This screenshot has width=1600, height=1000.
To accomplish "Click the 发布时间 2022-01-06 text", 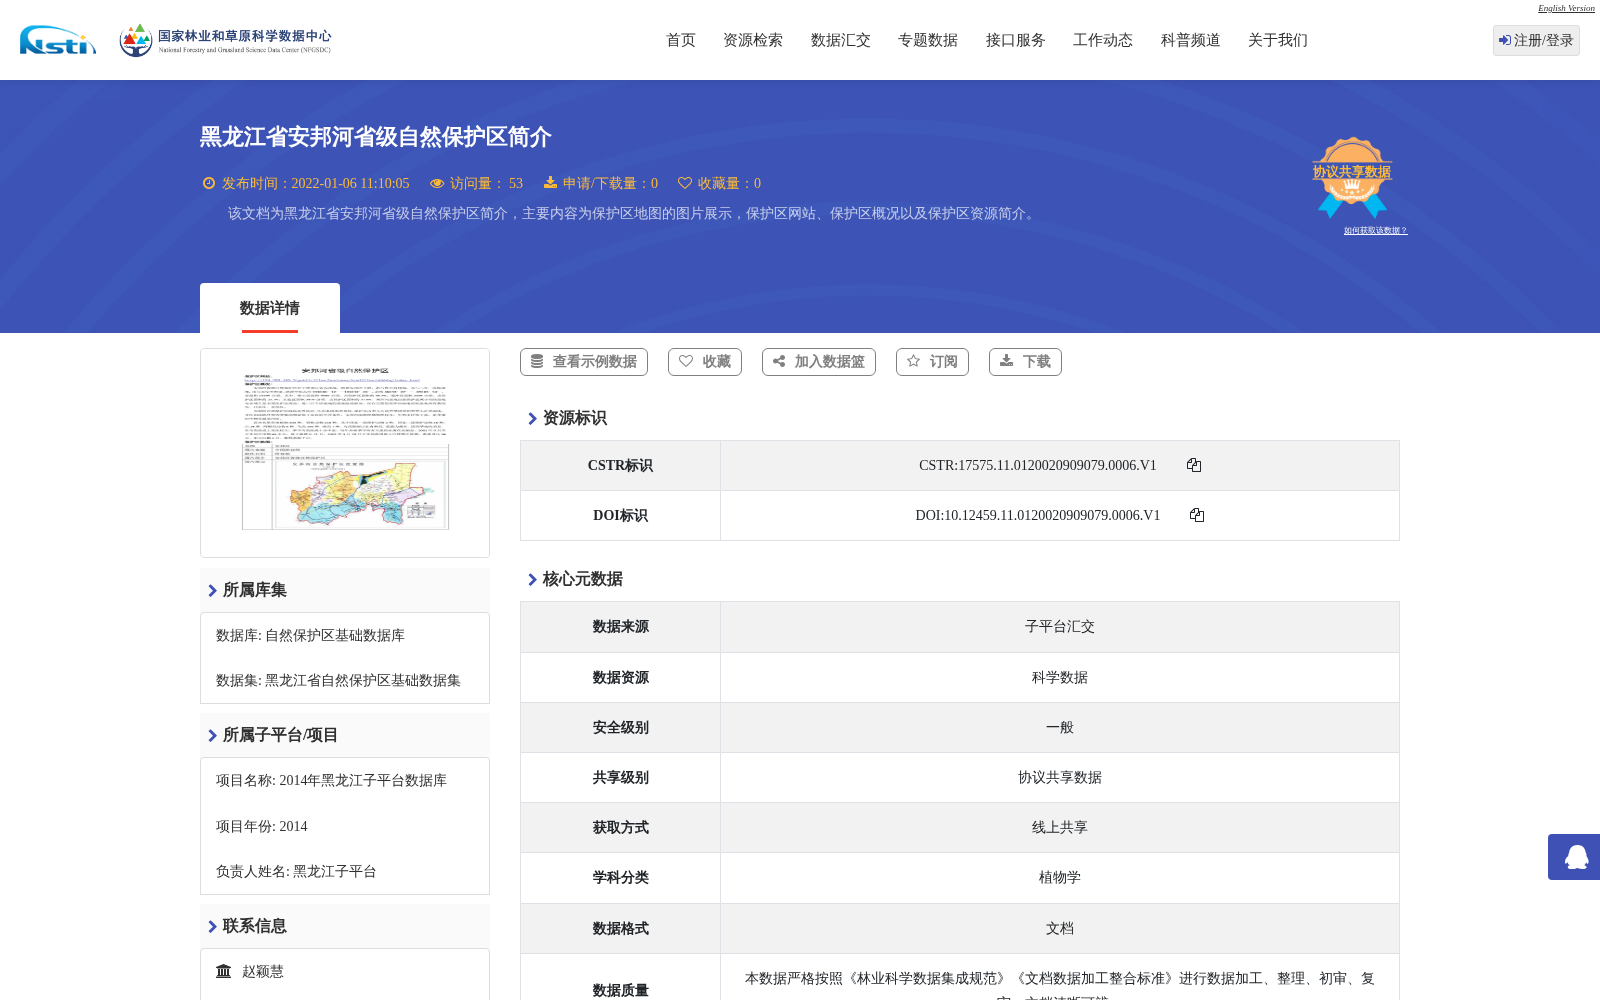I will coord(315,184).
